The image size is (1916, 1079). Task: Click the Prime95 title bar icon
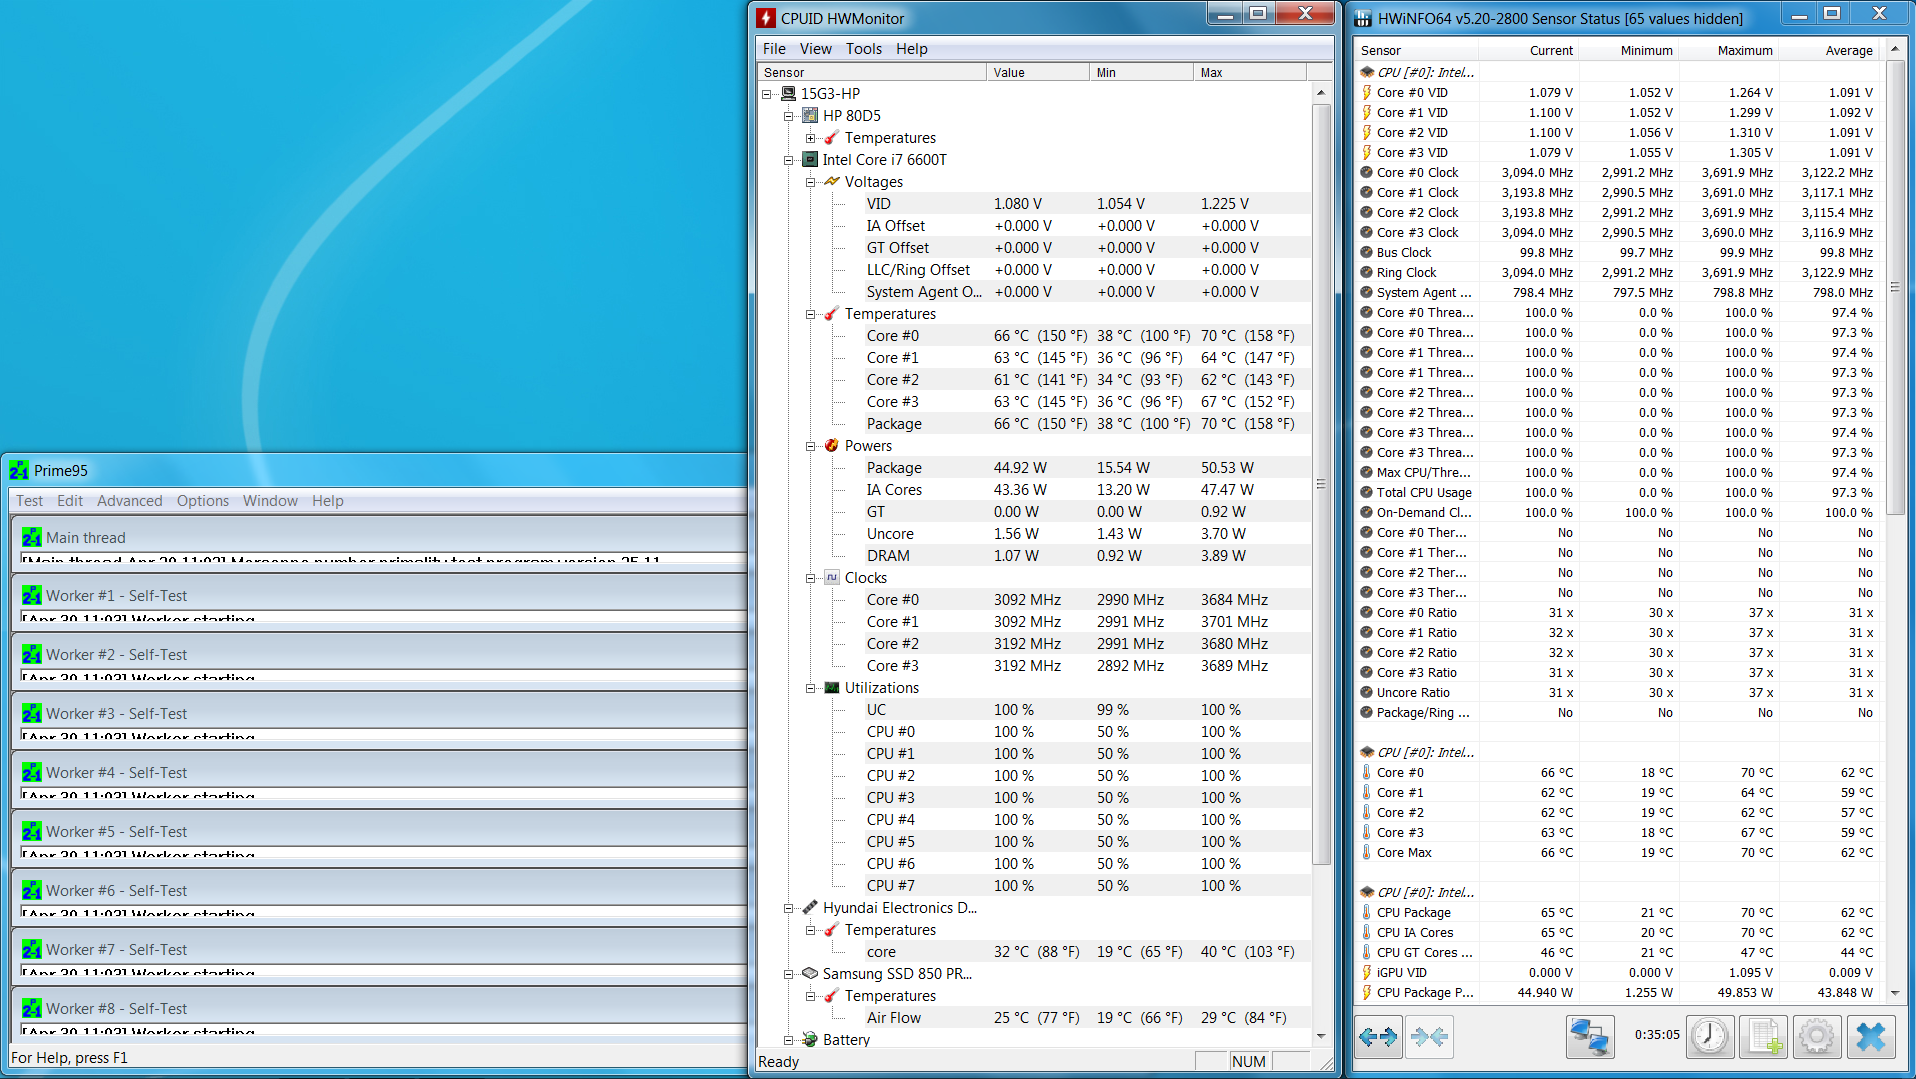[19, 470]
